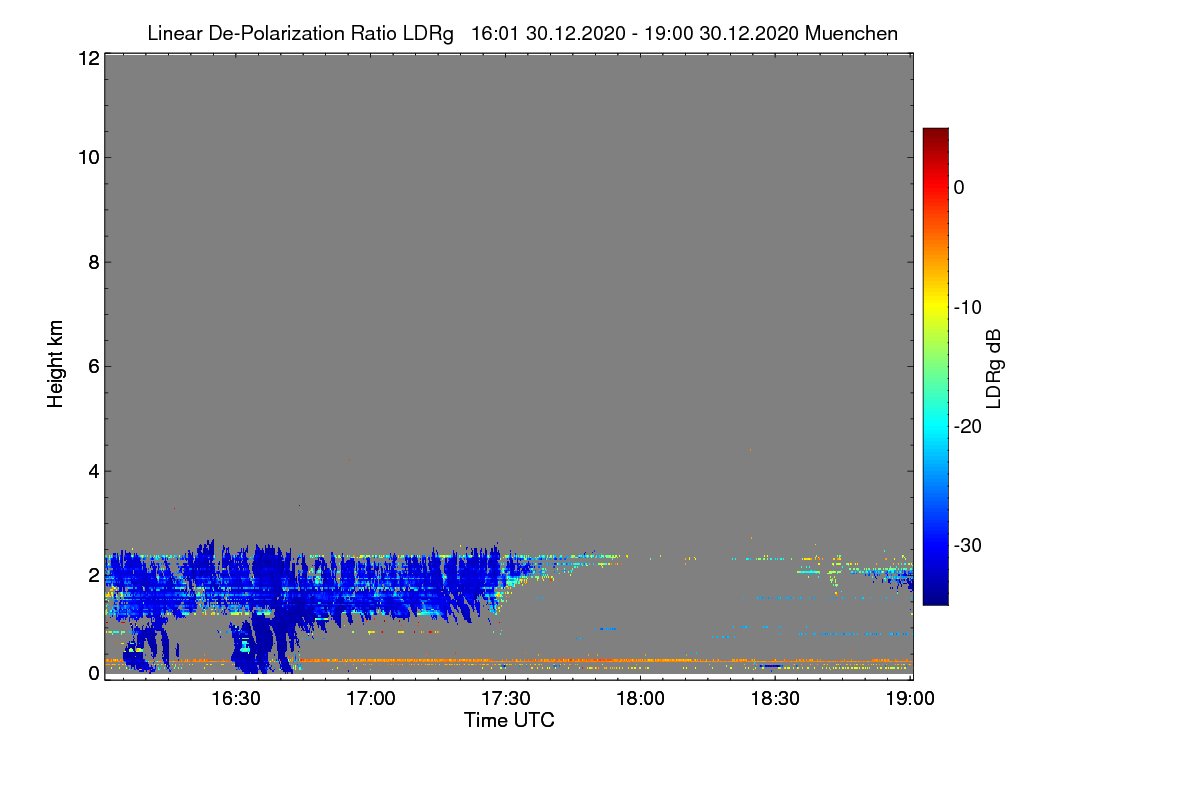This screenshot has height=800, width=1200.
Task: Click the height tick label '10'
Action: pyautogui.click(x=87, y=158)
